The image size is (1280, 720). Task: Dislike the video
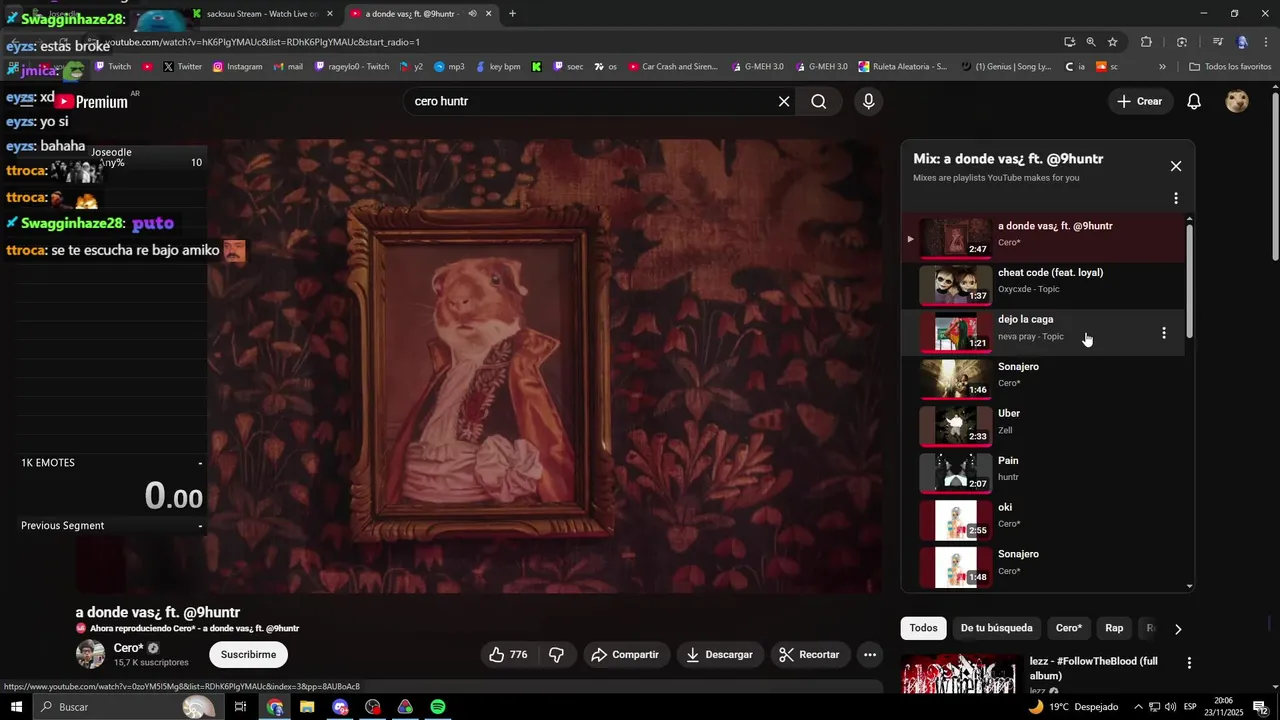coord(556,655)
